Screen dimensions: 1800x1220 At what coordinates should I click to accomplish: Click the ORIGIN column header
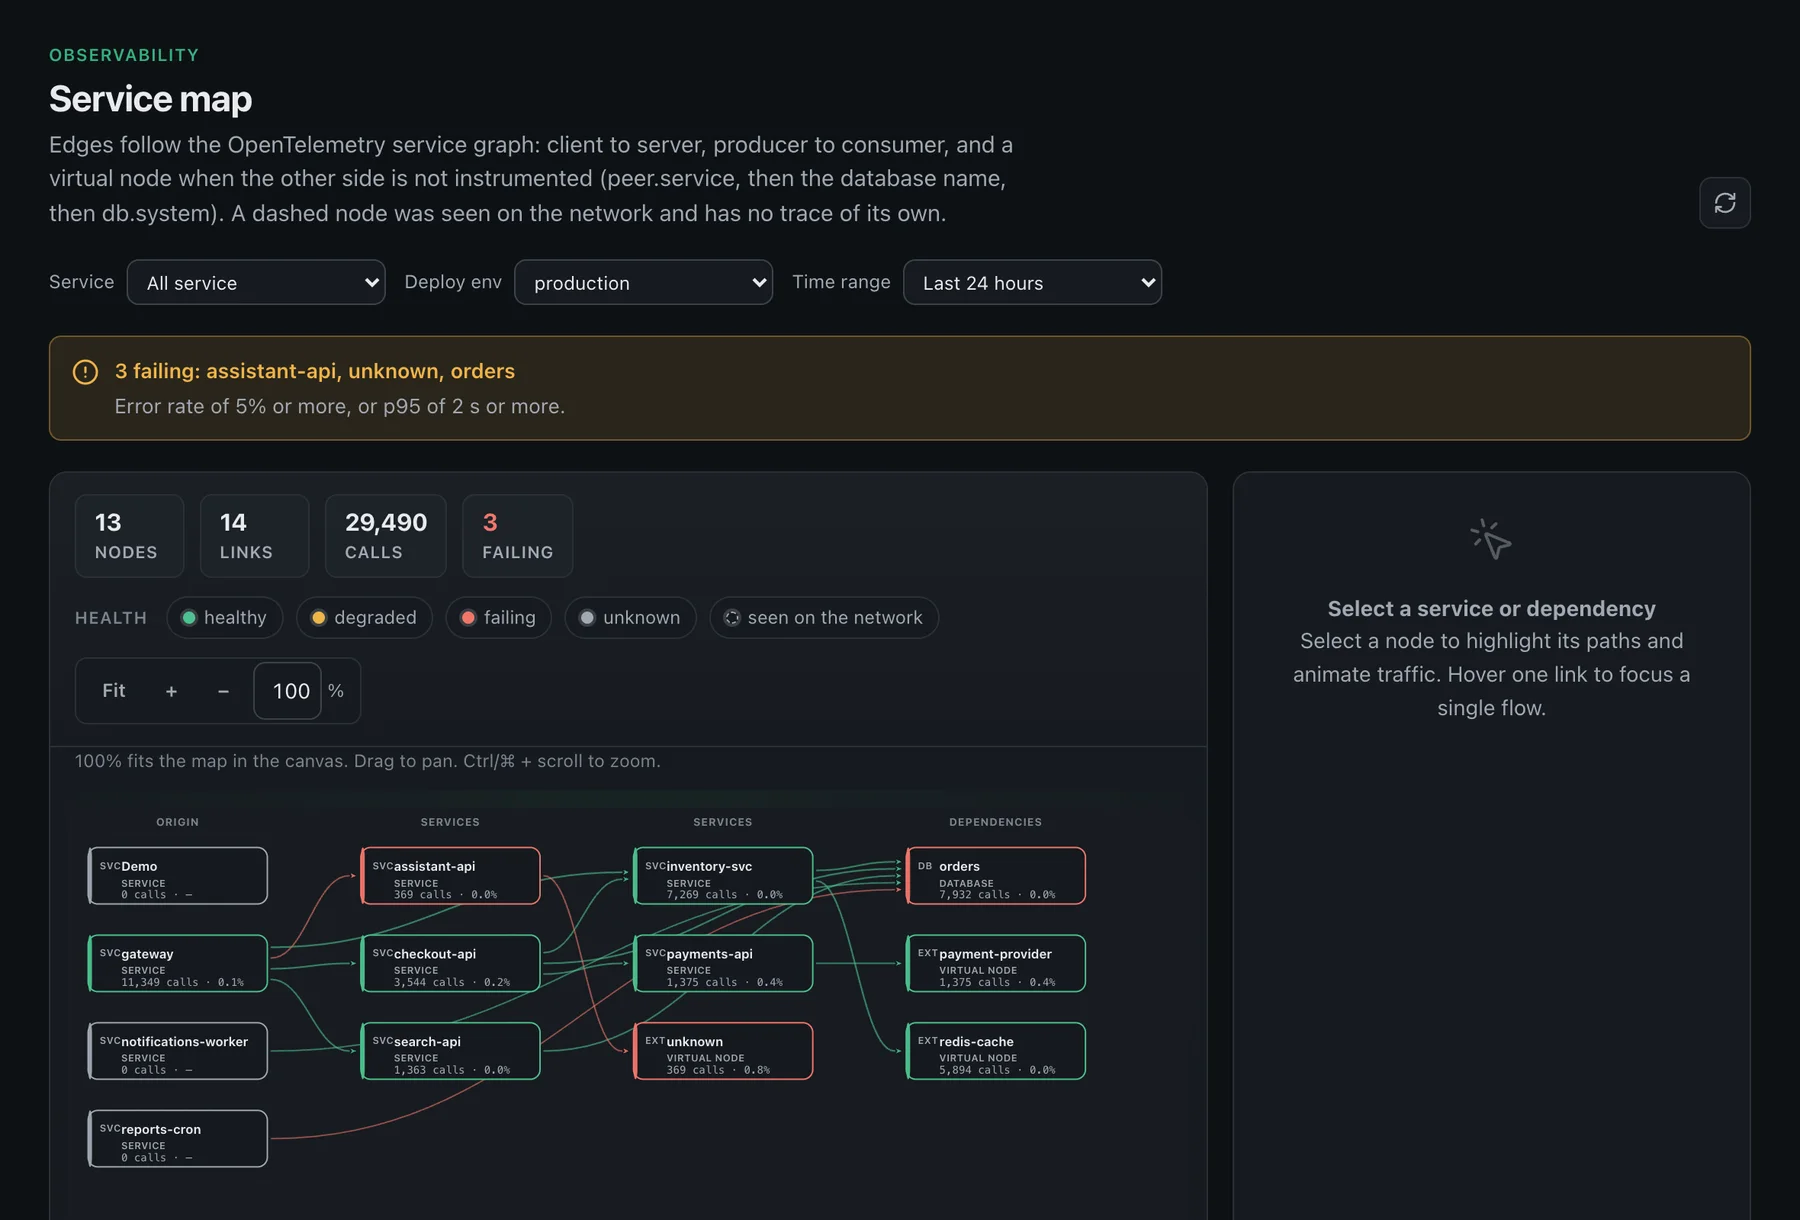point(178,822)
